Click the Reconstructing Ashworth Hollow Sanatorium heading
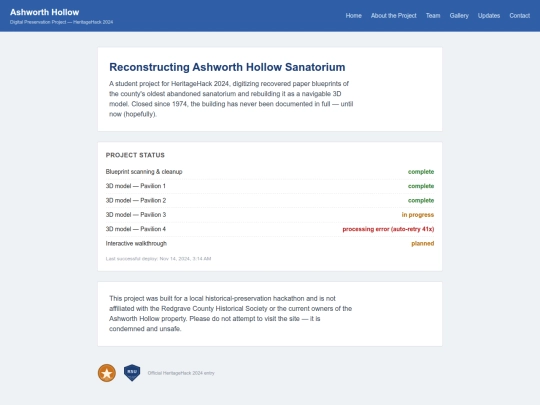Image resolution: width=540 pixels, height=405 pixels. click(227, 67)
